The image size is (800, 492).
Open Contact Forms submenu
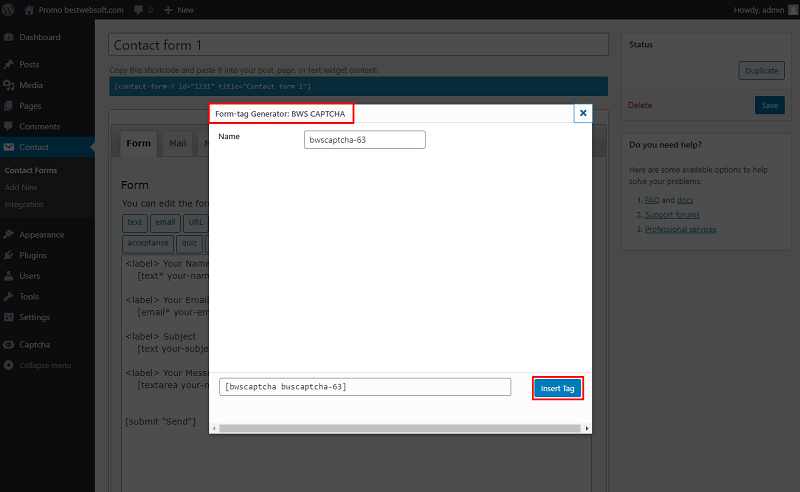coord(31,170)
